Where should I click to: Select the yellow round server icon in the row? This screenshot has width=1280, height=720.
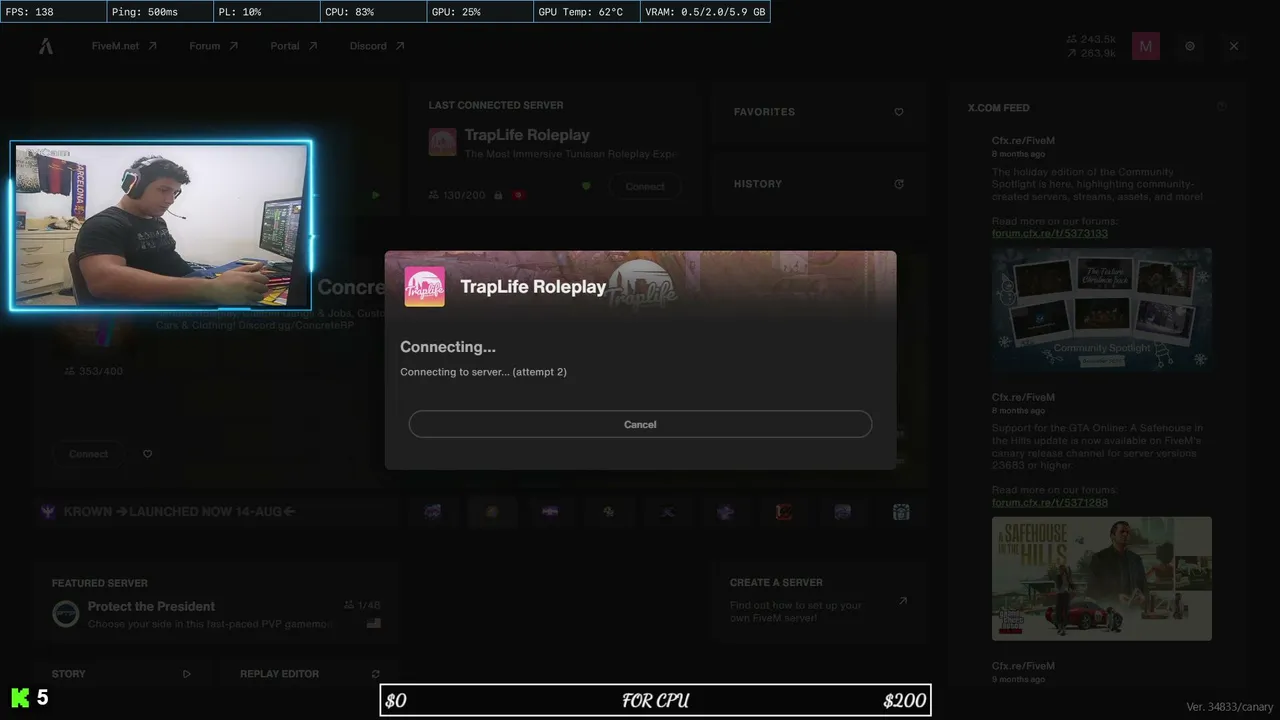pyautogui.click(x=492, y=512)
